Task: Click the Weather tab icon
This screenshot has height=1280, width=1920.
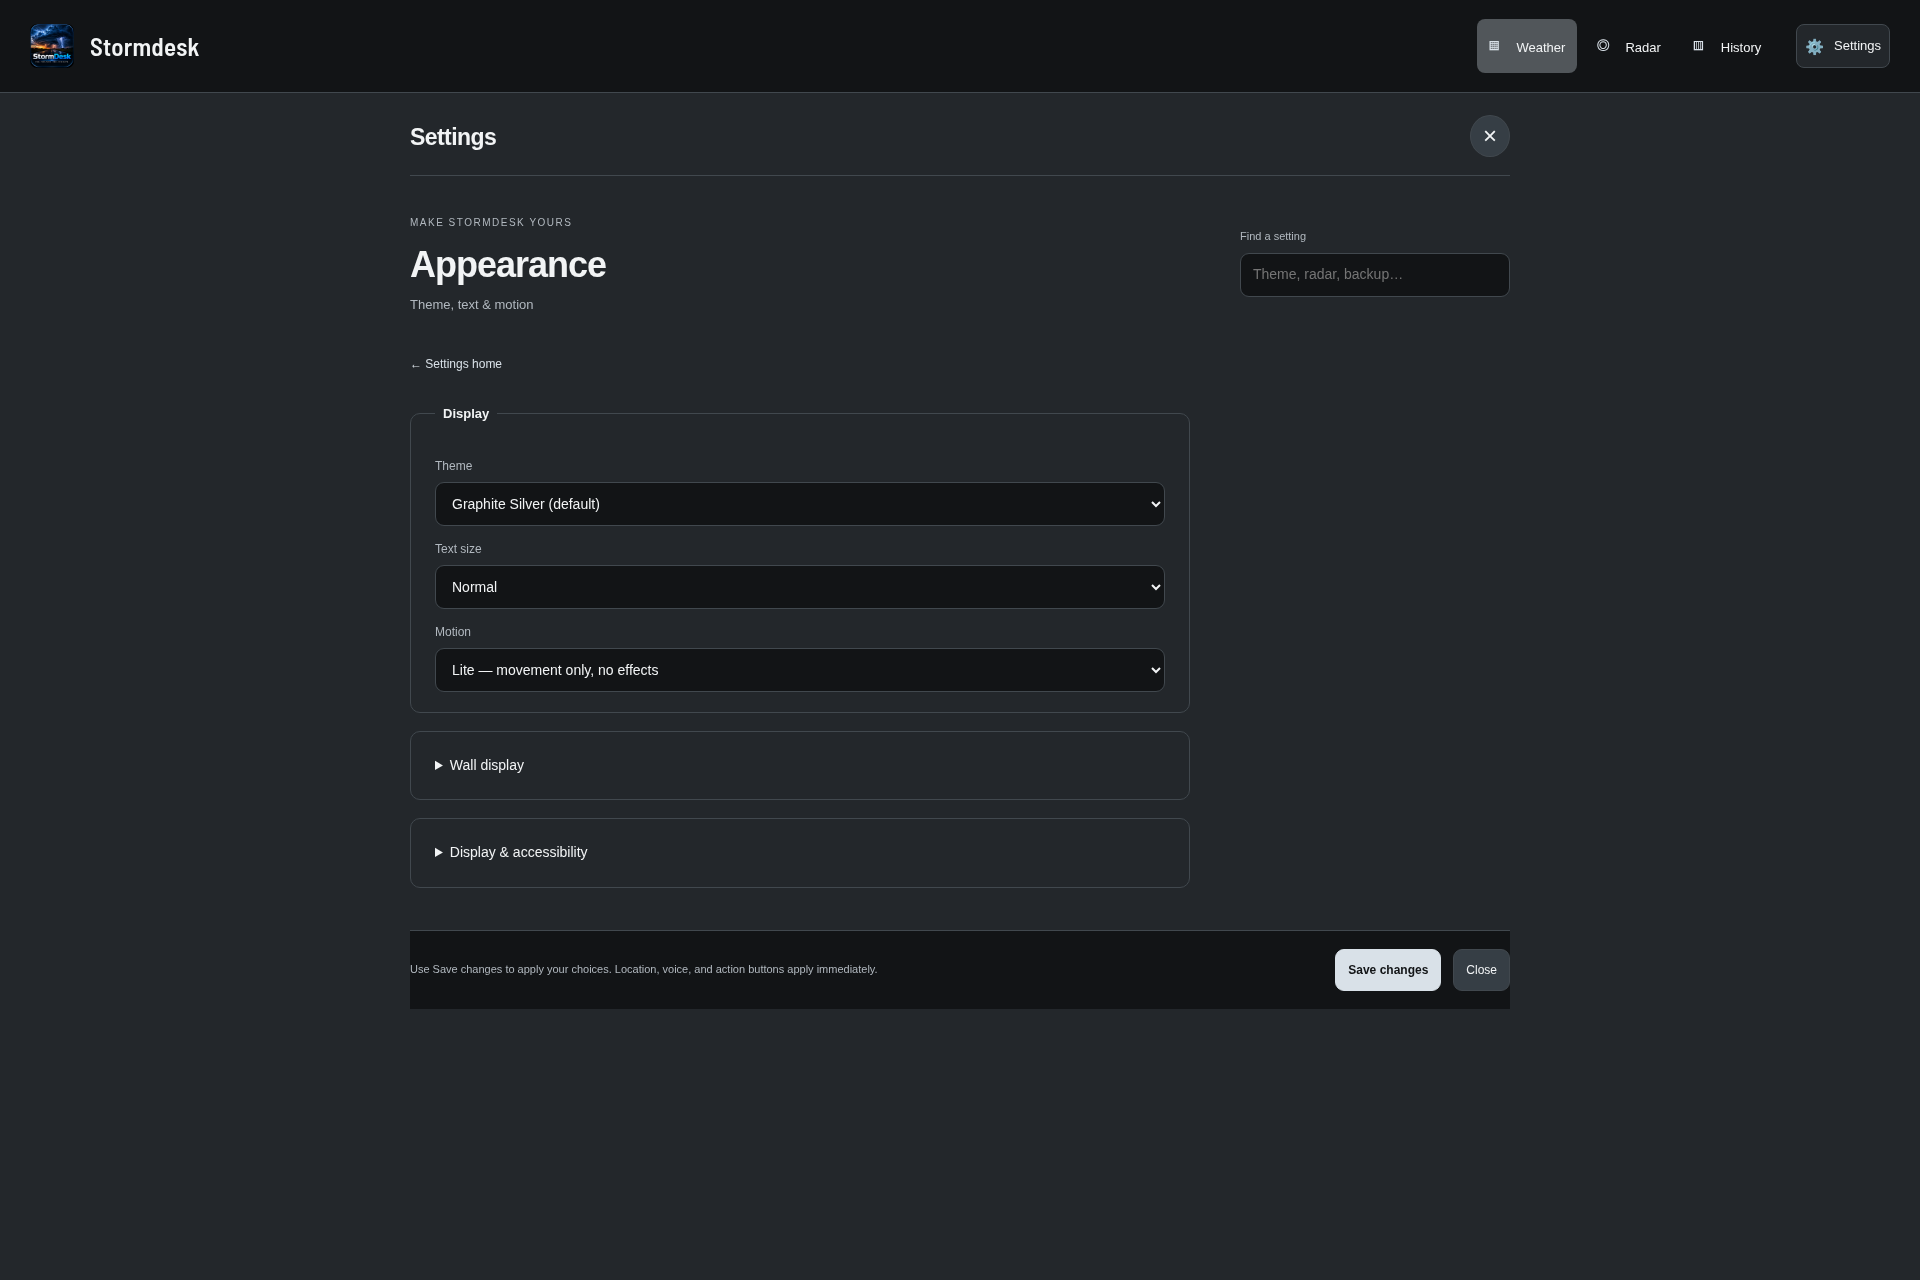Action: [x=1494, y=46]
